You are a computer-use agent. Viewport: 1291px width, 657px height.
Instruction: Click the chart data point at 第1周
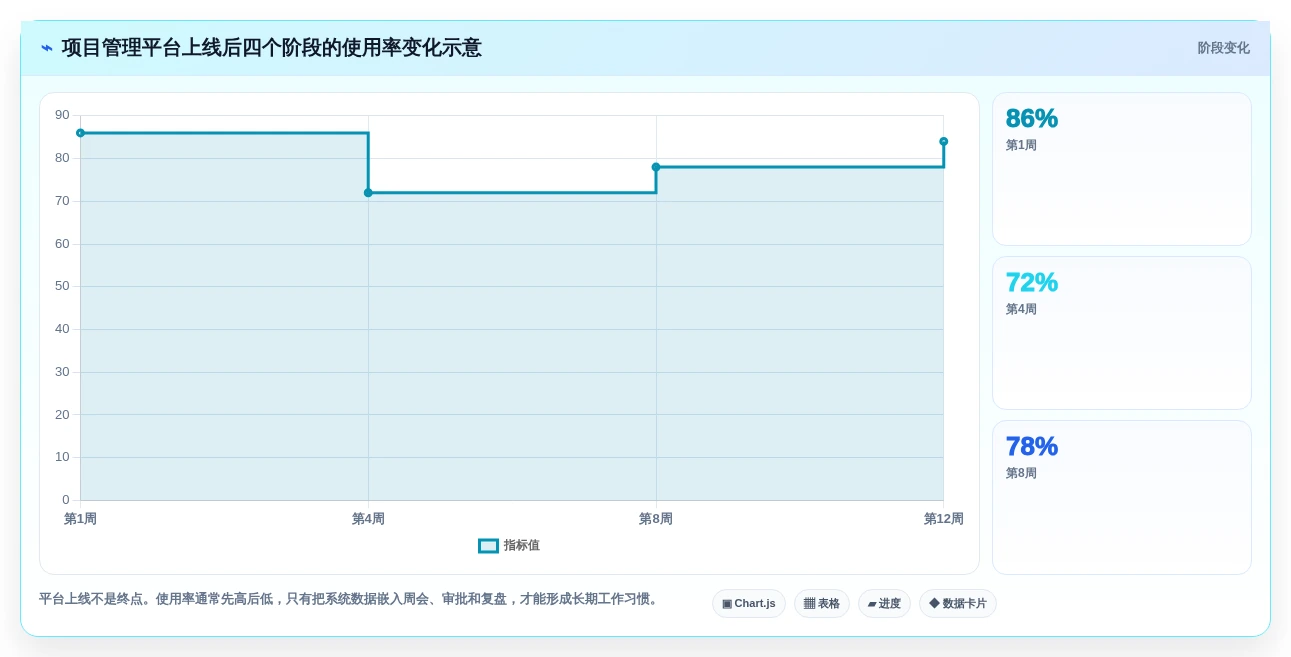(x=80, y=133)
